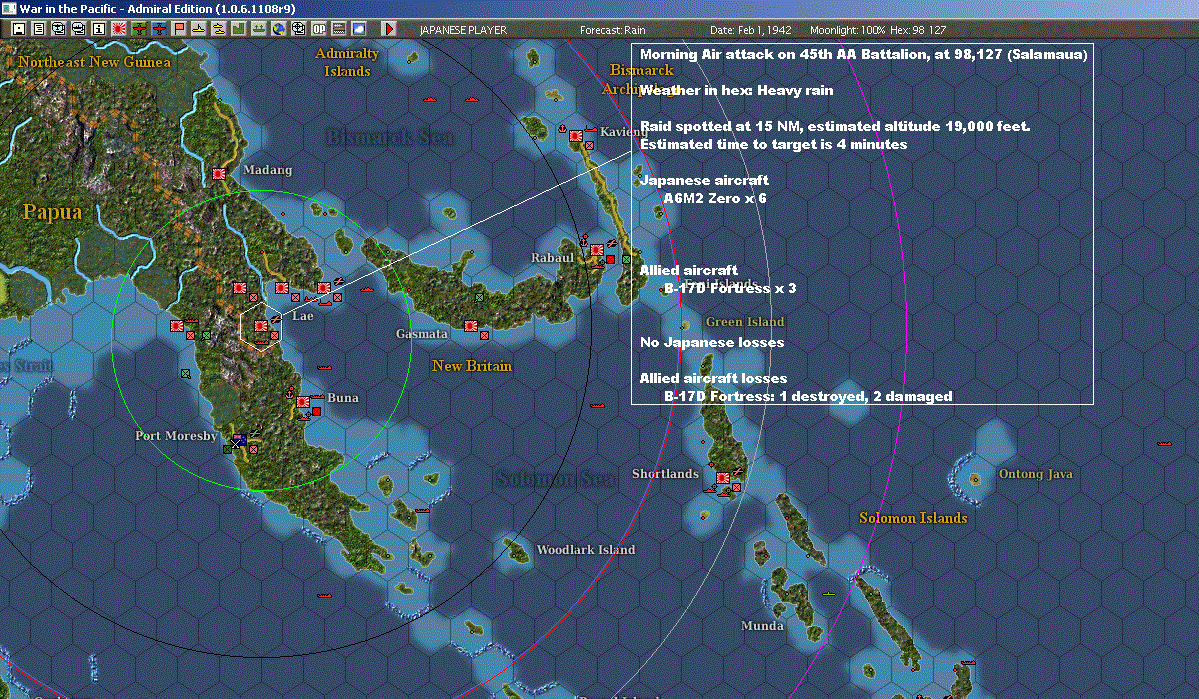The height and width of the screenshot is (699, 1199).
Task: Open the info 'i' toolbar icon
Action: click(x=99, y=29)
